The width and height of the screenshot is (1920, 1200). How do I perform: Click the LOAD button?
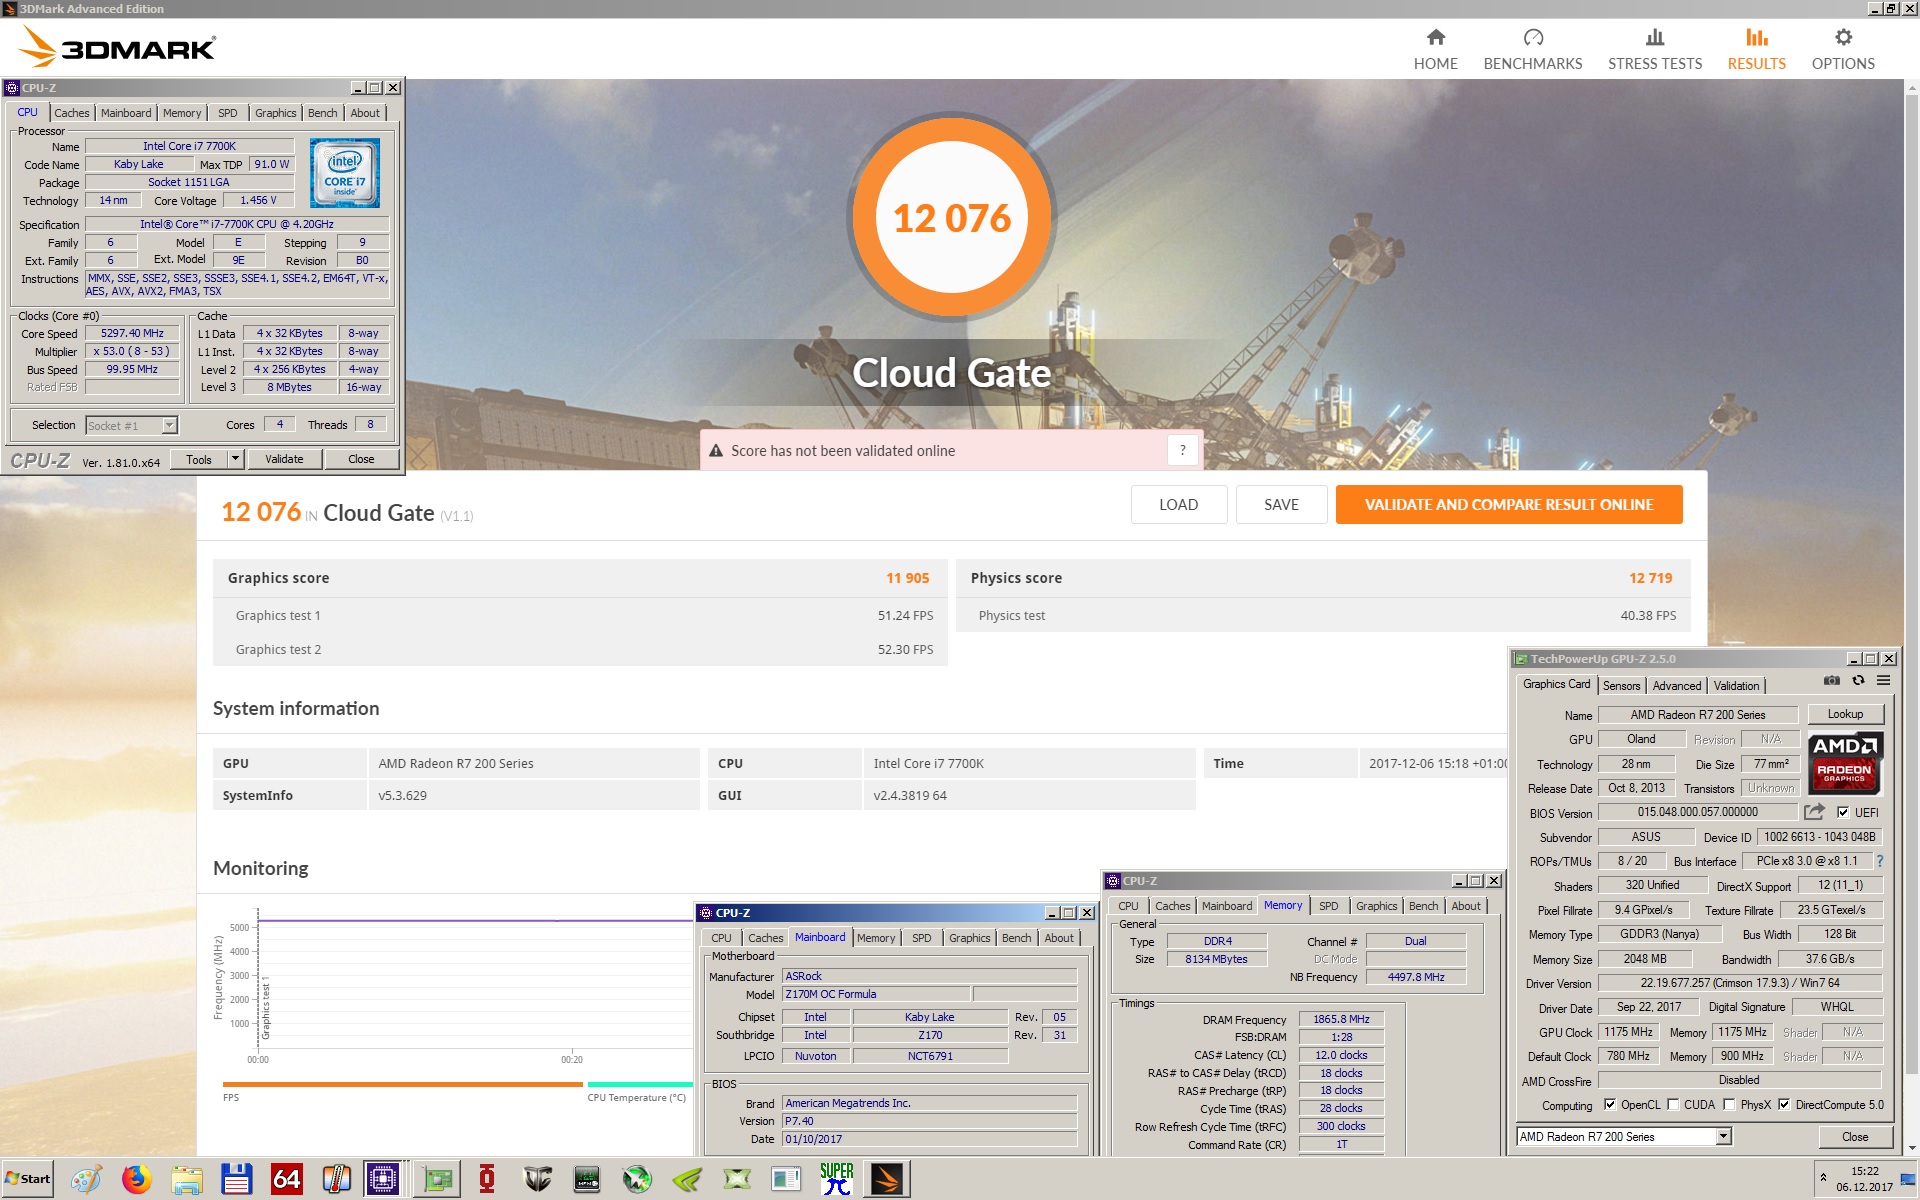[x=1178, y=505]
